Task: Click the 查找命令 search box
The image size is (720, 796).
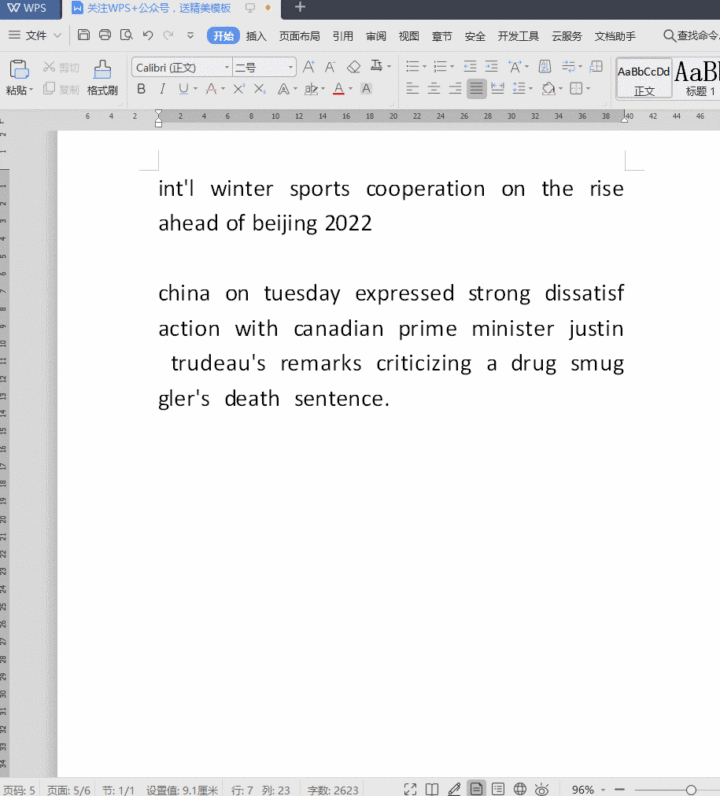Action: tap(692, 36)
